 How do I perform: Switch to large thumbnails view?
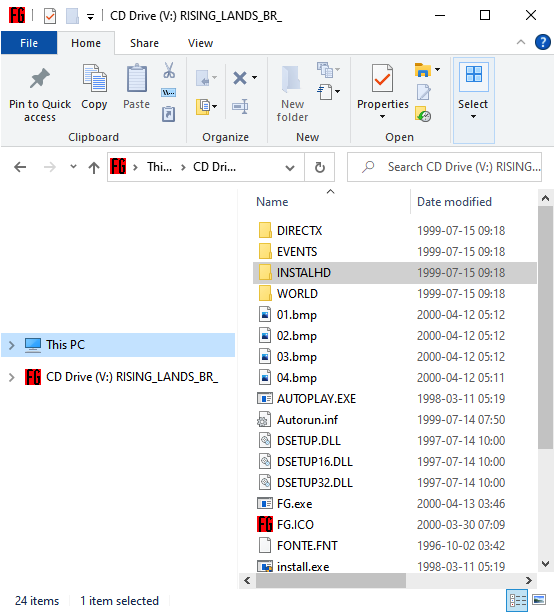click(x=539, y=600)
